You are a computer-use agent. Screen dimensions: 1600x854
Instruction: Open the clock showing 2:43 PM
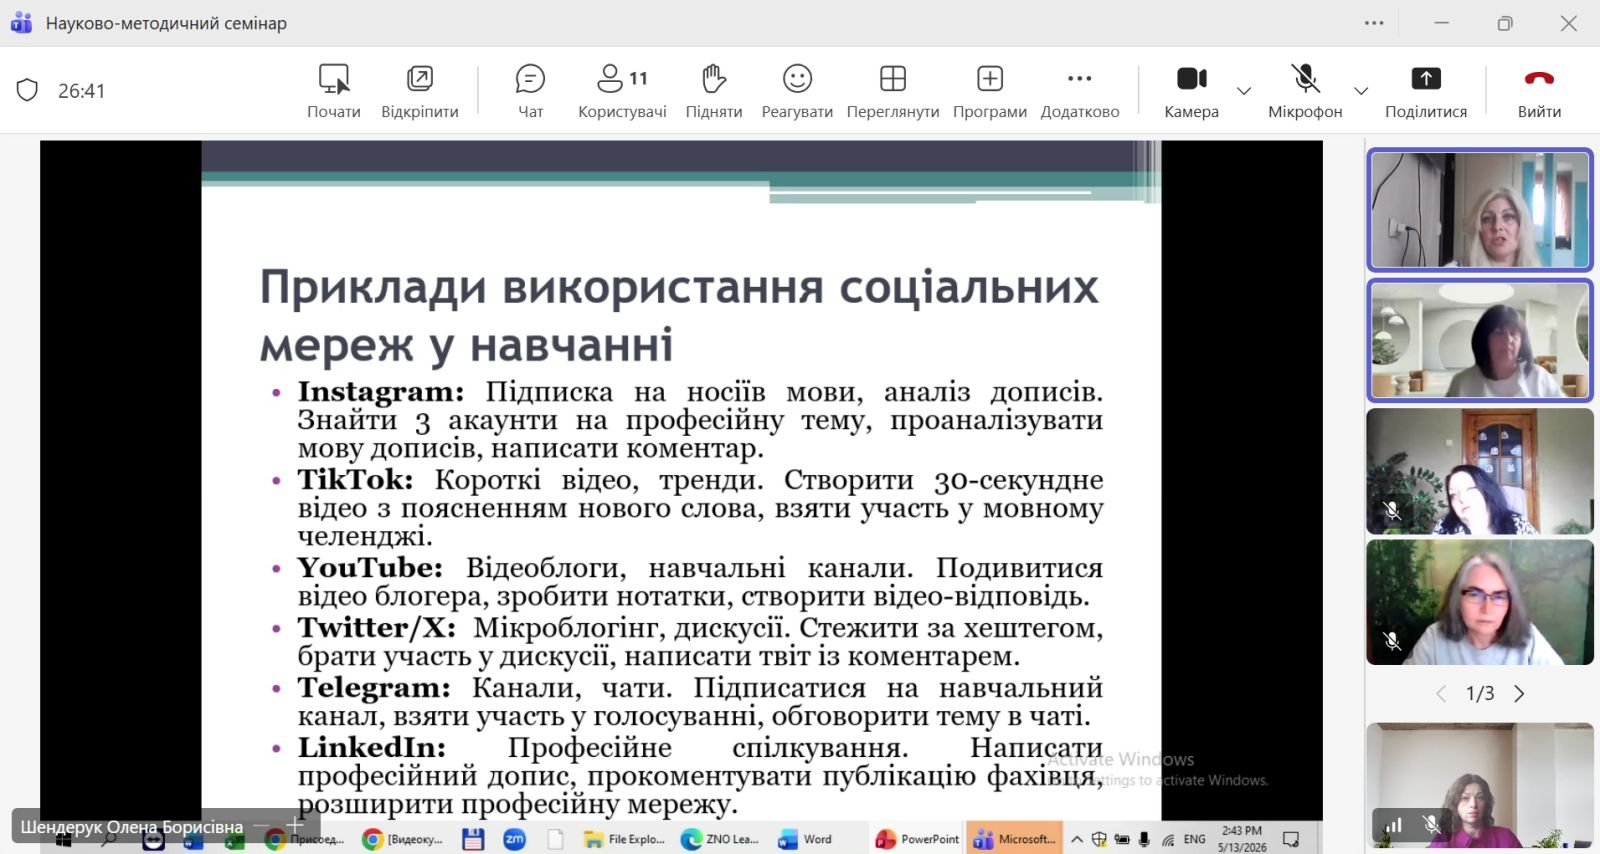click(x=1242, y=839)
